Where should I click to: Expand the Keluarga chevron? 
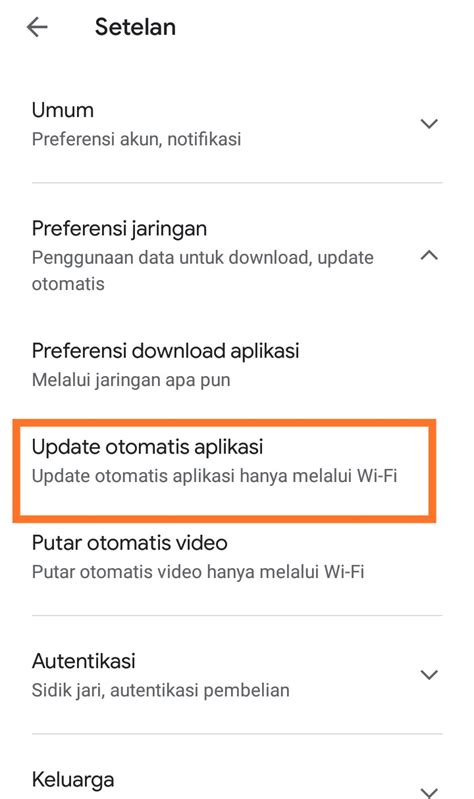[x=429, y=792]
